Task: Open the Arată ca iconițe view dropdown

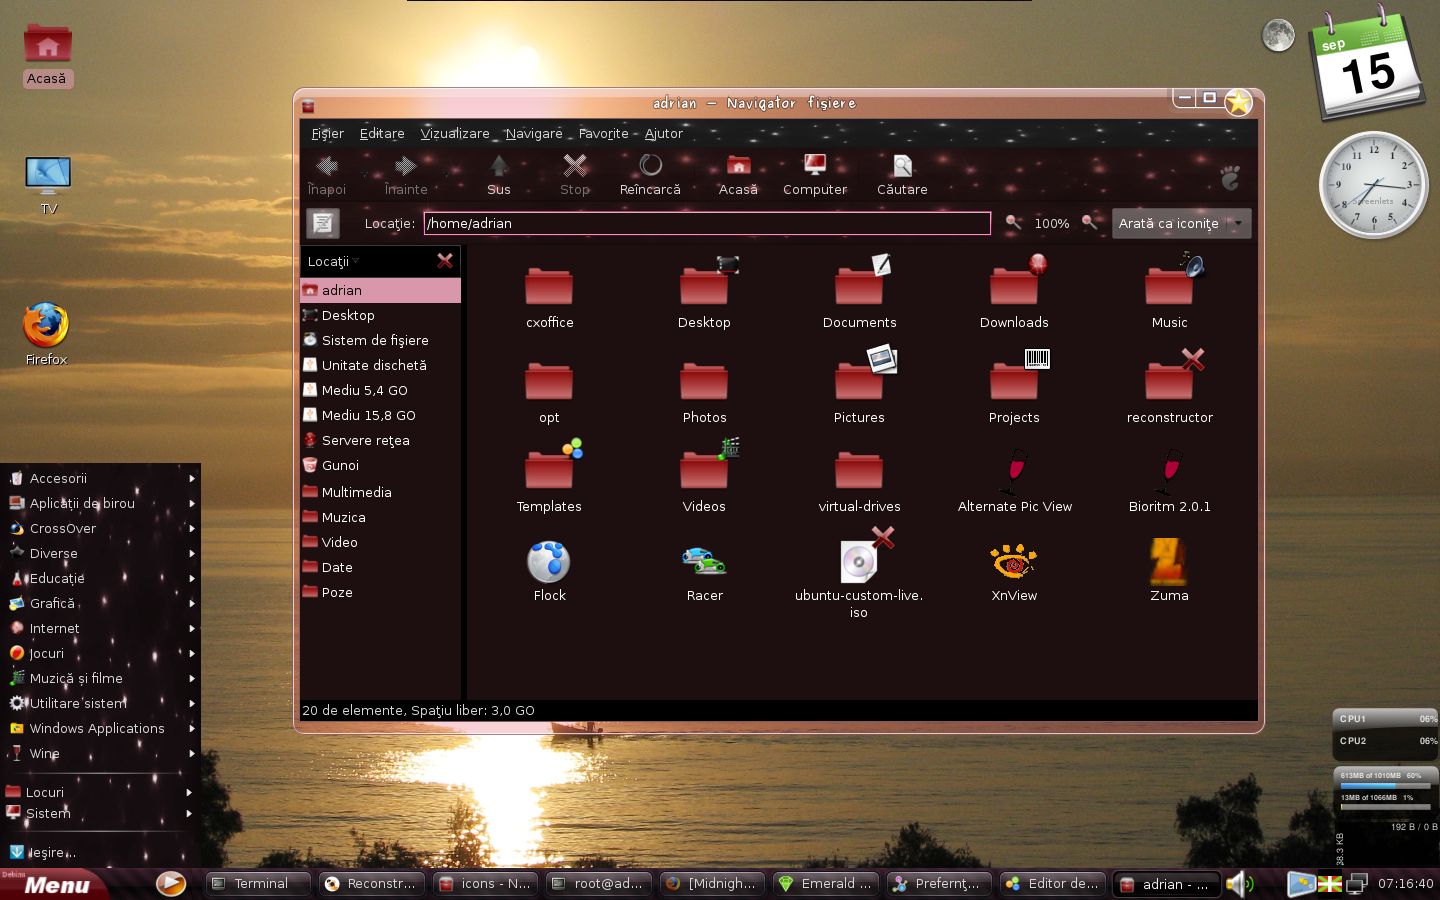Action: [1181, 223]
